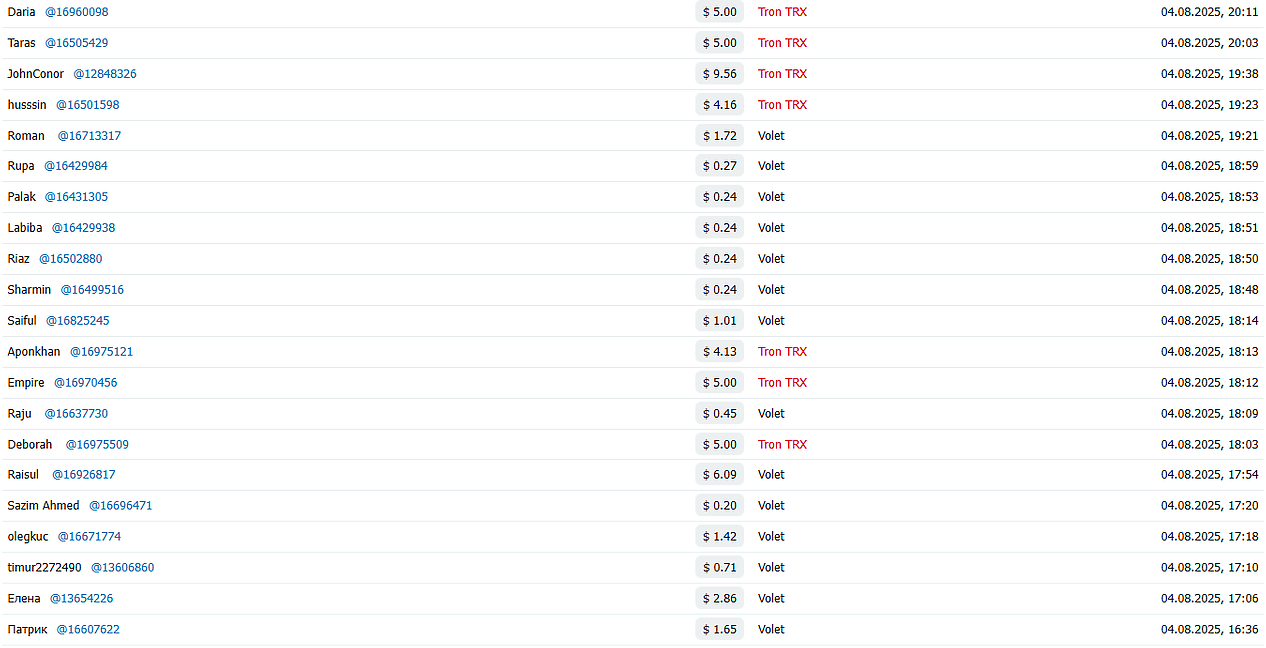Click Tron TRX label in Empire's row
The width and height of the screenshot is (1266, 648).
click(x=782, y=383)
